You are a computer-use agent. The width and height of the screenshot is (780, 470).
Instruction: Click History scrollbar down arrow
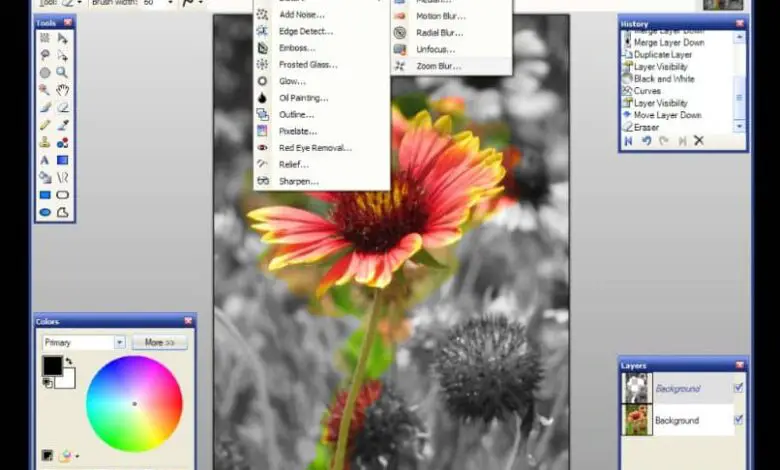[739, 126]
